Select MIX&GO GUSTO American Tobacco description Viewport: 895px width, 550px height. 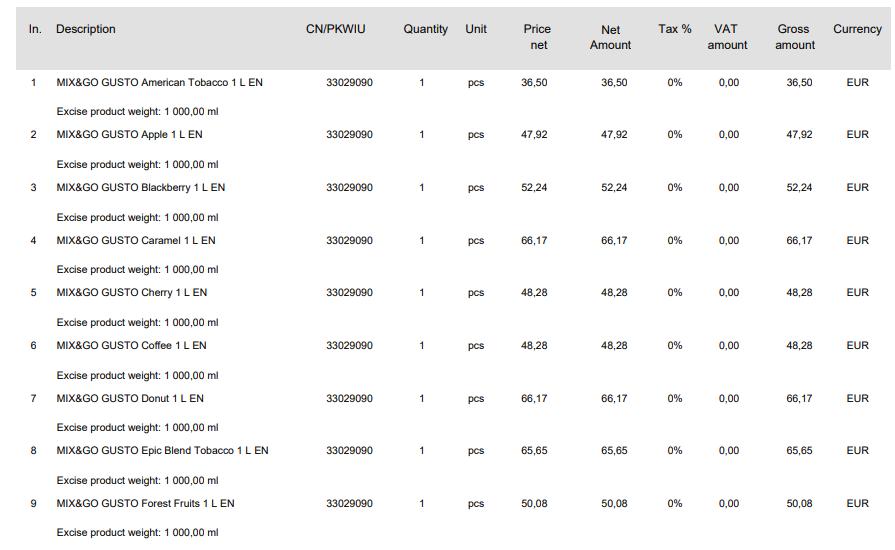(x=159, y=83)
